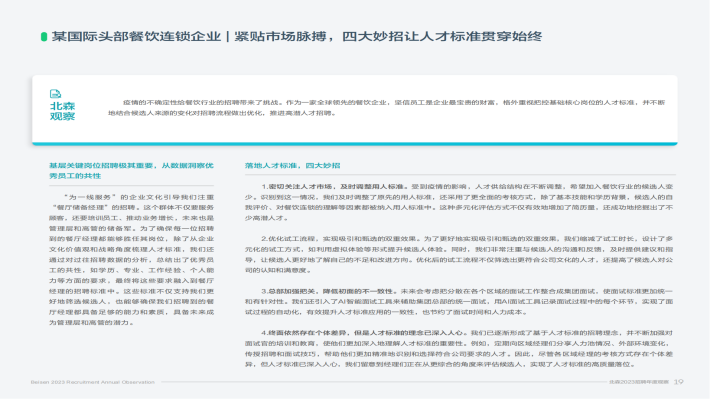Click heading 基层关键岗位招聘极其重要

pyautogui.click(x=131, y=171)
